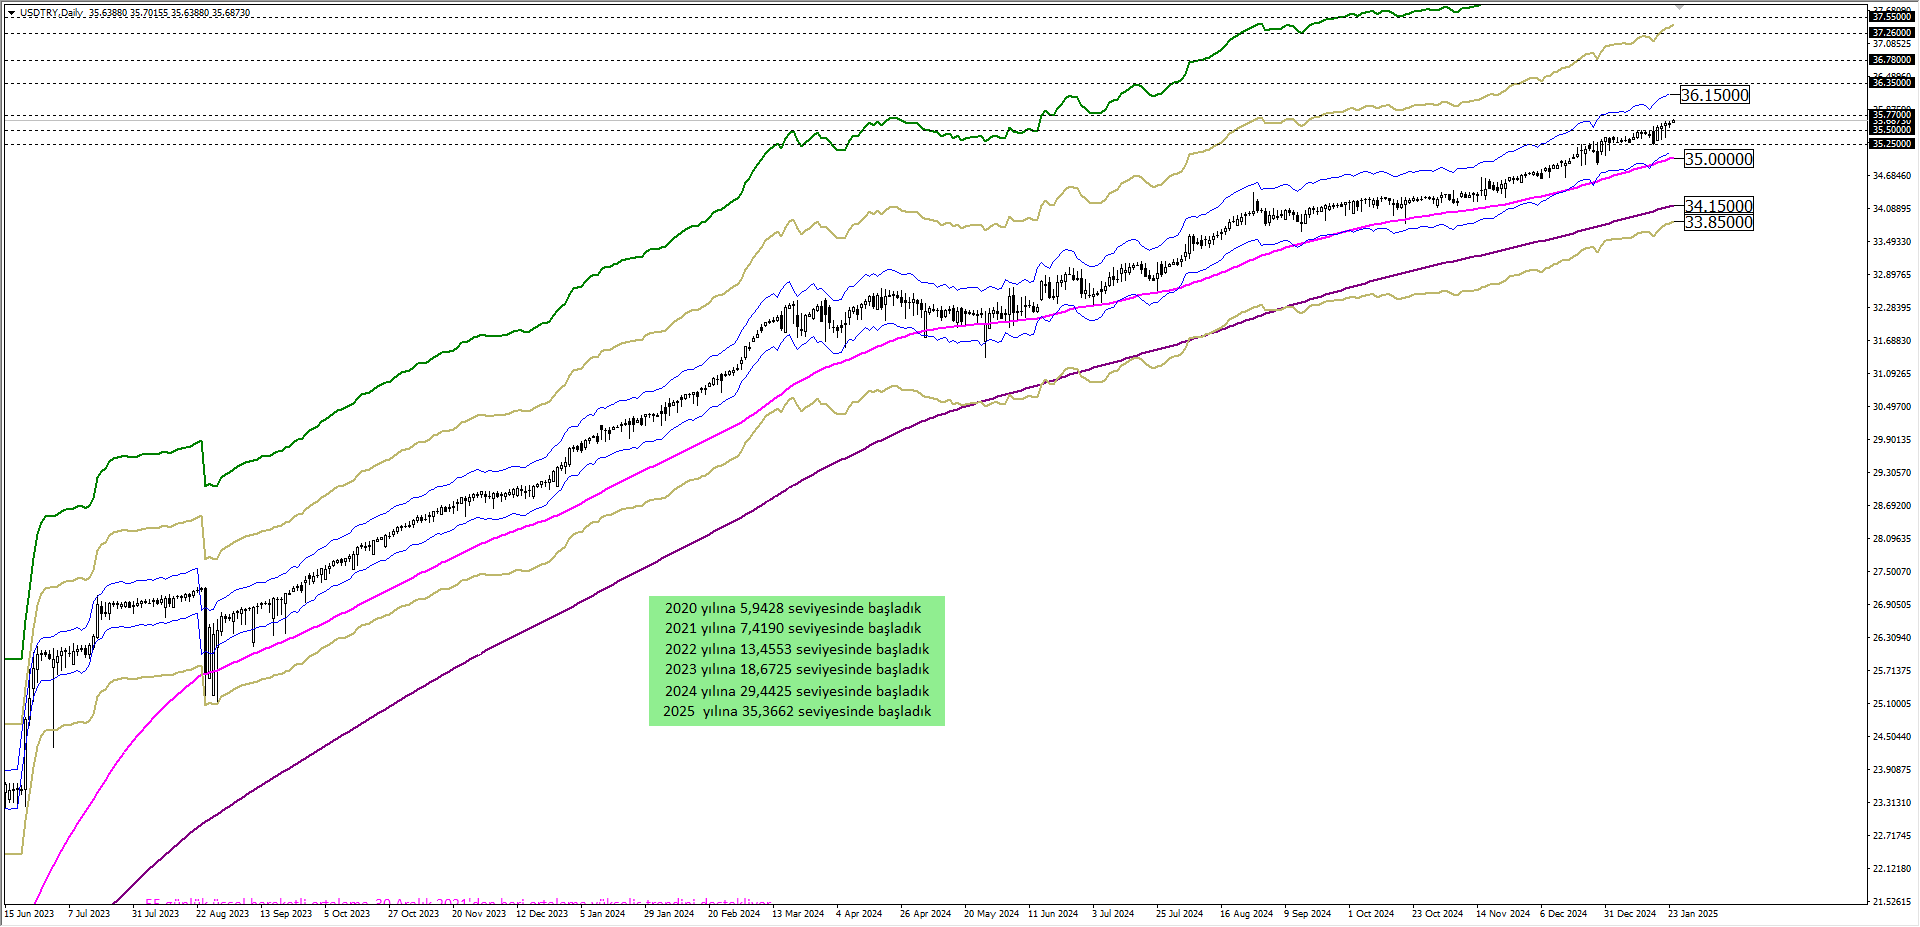This screenshot has width=1920, height=927.
Task: Click the 2020 yılına 5,9428 annotation line
Action: pos(793,608)
